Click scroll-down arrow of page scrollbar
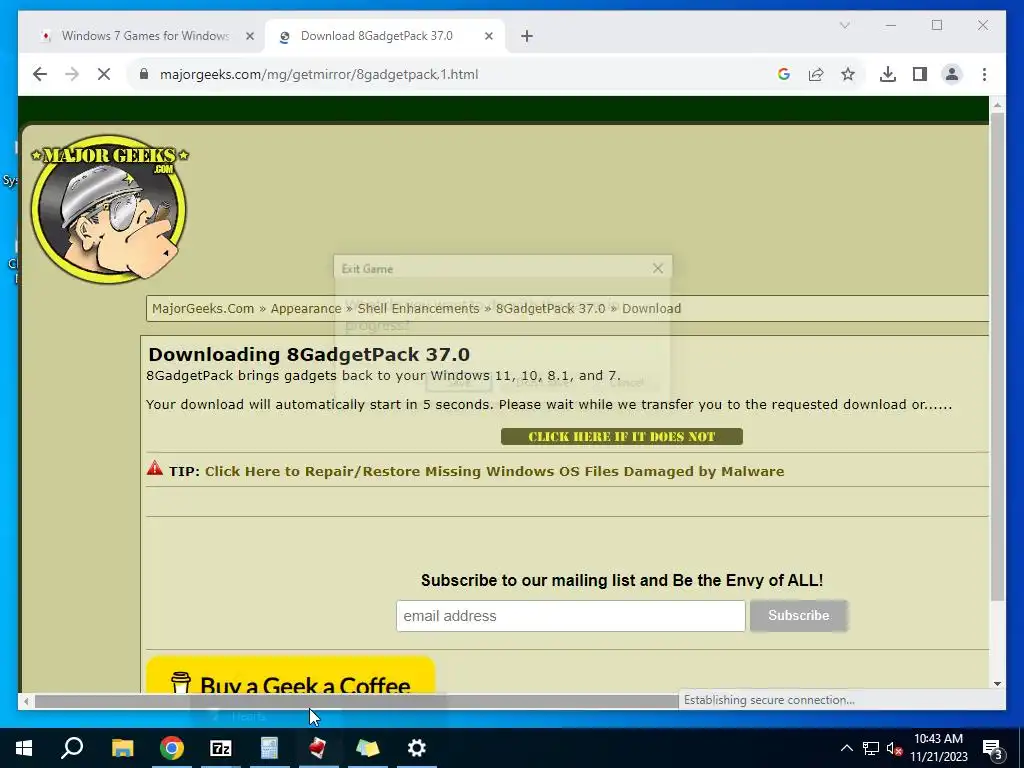Screen dimensions: 1024x768 pos(997,684)
